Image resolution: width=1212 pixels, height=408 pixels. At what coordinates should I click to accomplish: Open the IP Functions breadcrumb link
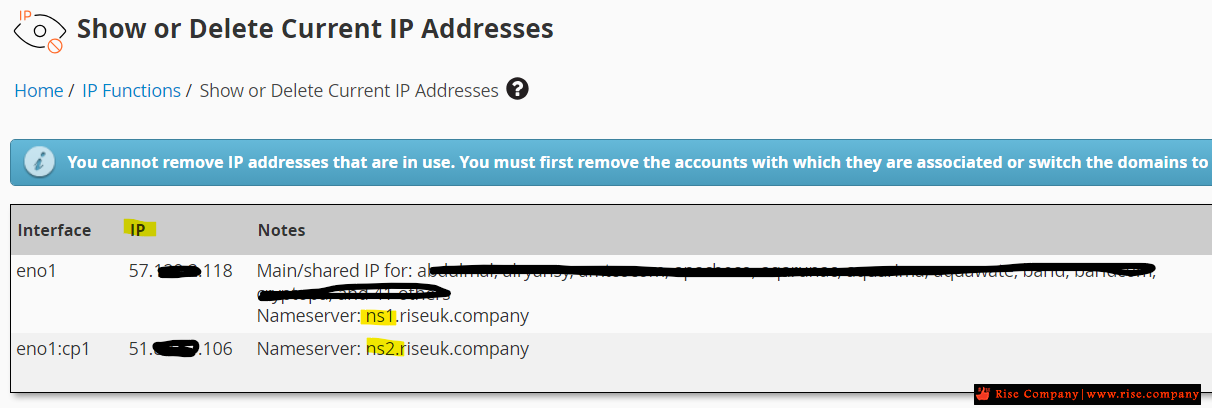(131, 90)
